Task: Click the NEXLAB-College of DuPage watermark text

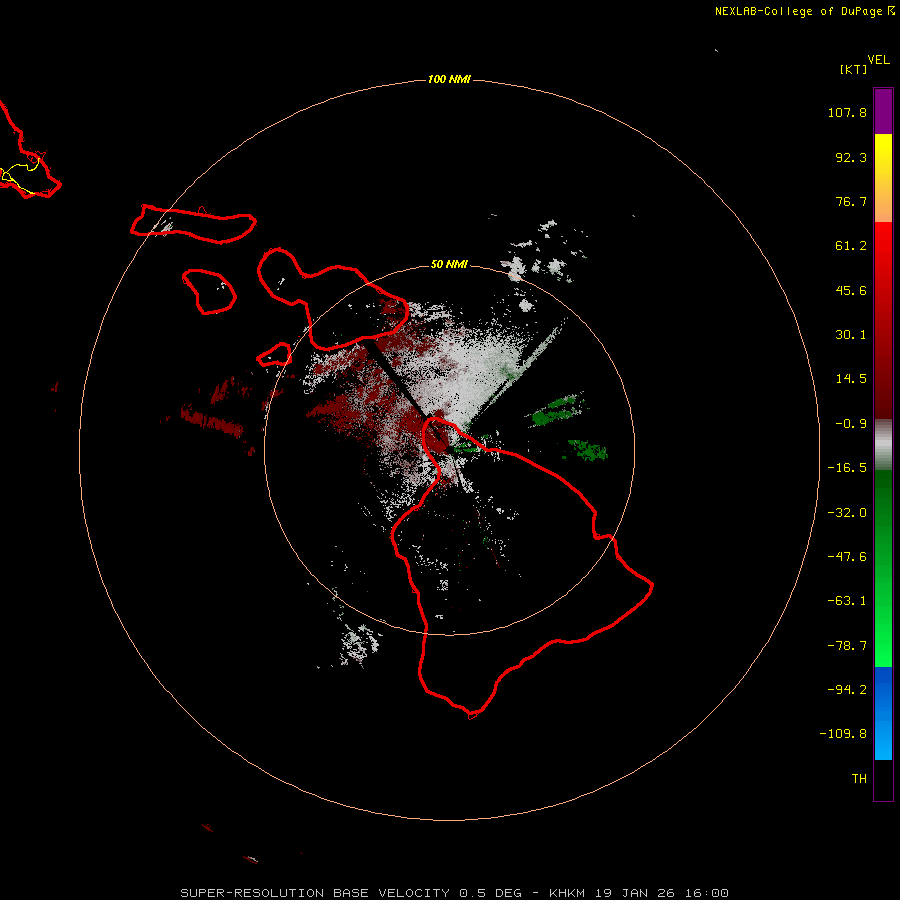Action: 804,11
